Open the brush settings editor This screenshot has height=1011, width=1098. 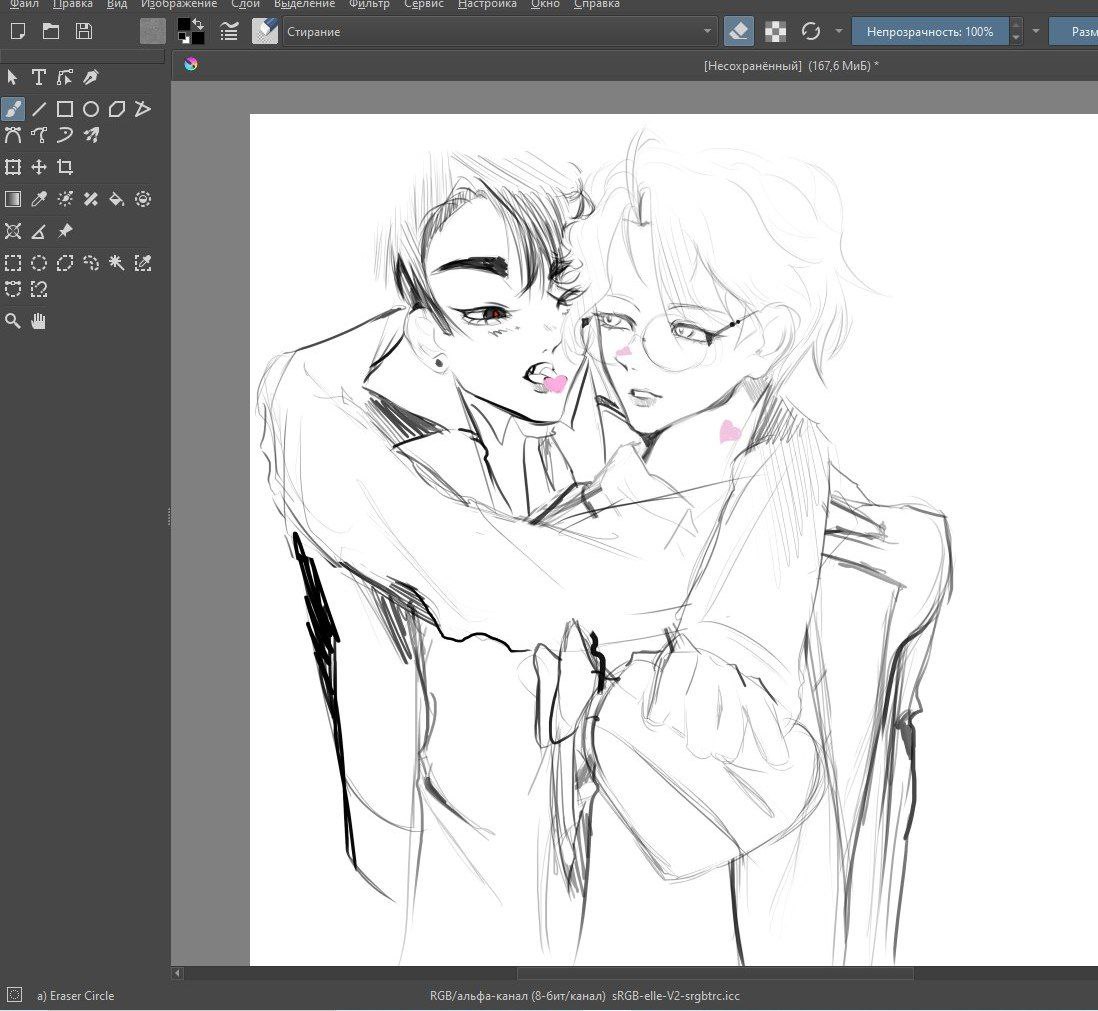pos(229,31)
